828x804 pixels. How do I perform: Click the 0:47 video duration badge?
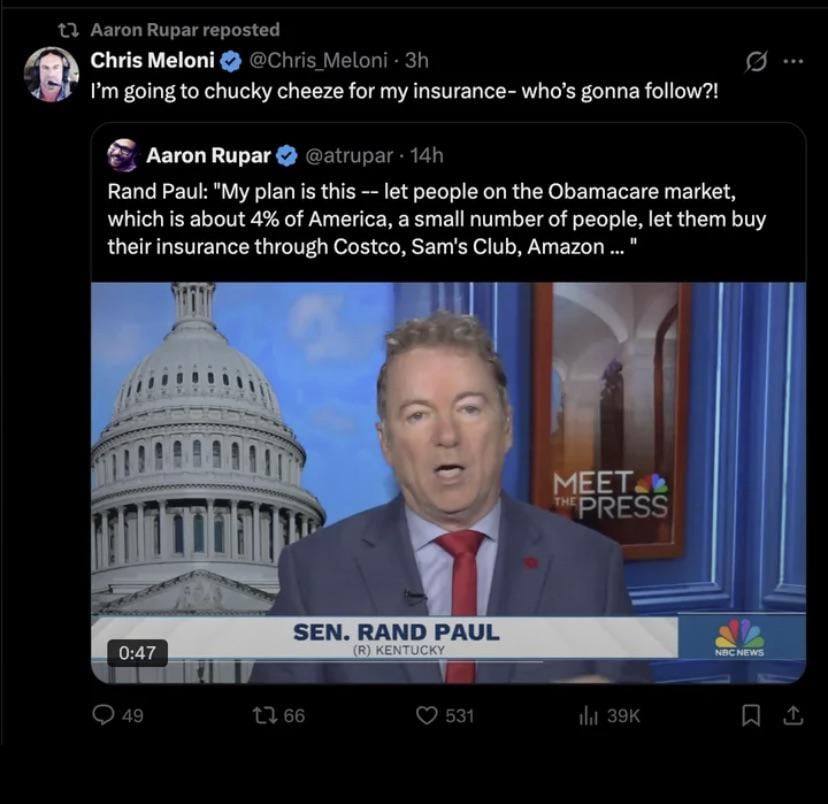point(137,653)
